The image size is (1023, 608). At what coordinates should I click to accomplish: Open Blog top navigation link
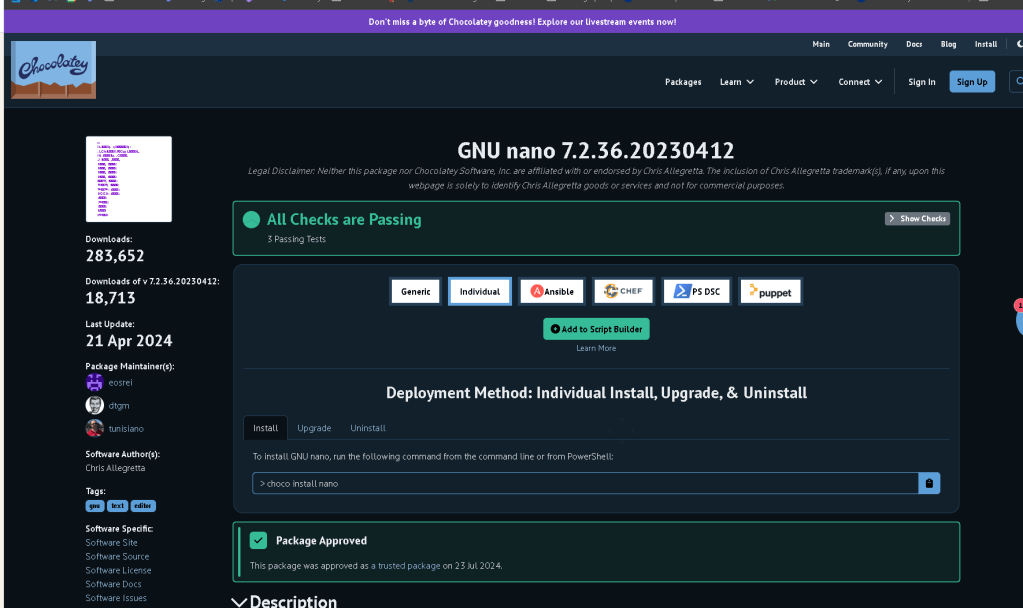click(x=949, y=44)
